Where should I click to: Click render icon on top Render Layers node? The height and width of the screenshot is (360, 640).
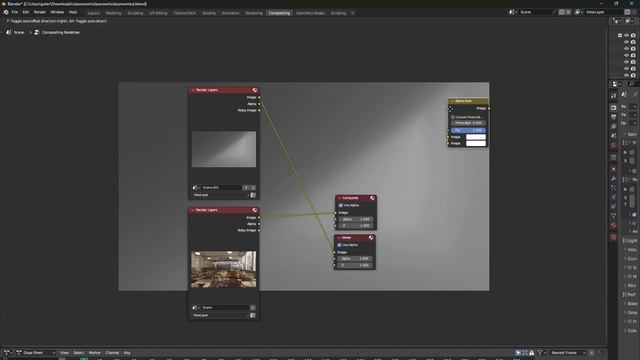coord(255,90)
